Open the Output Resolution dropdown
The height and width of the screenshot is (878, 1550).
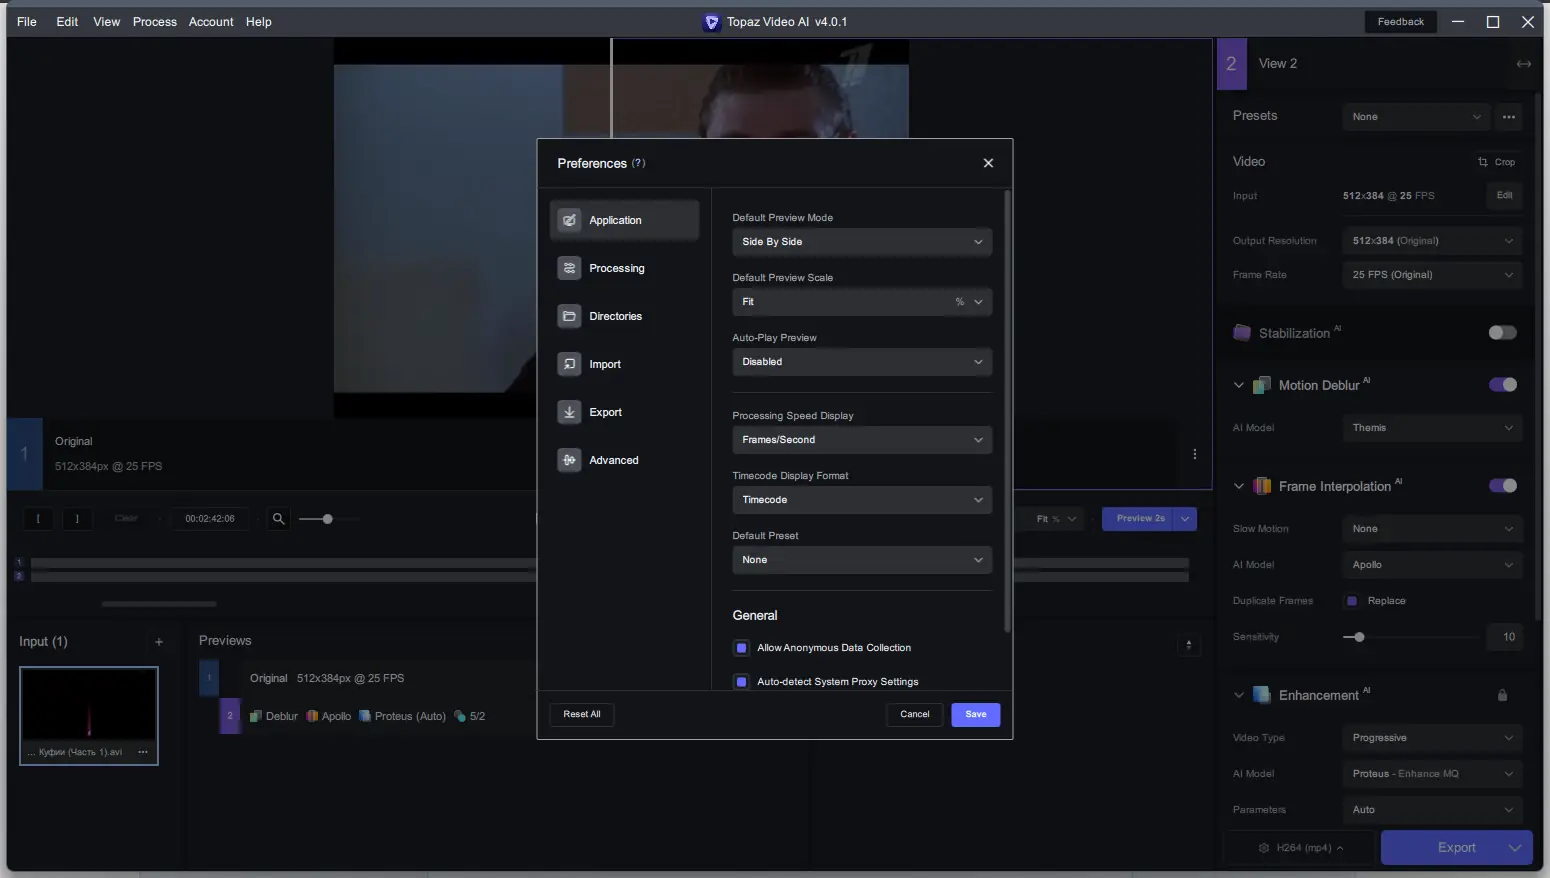[x=1432, y=241]
